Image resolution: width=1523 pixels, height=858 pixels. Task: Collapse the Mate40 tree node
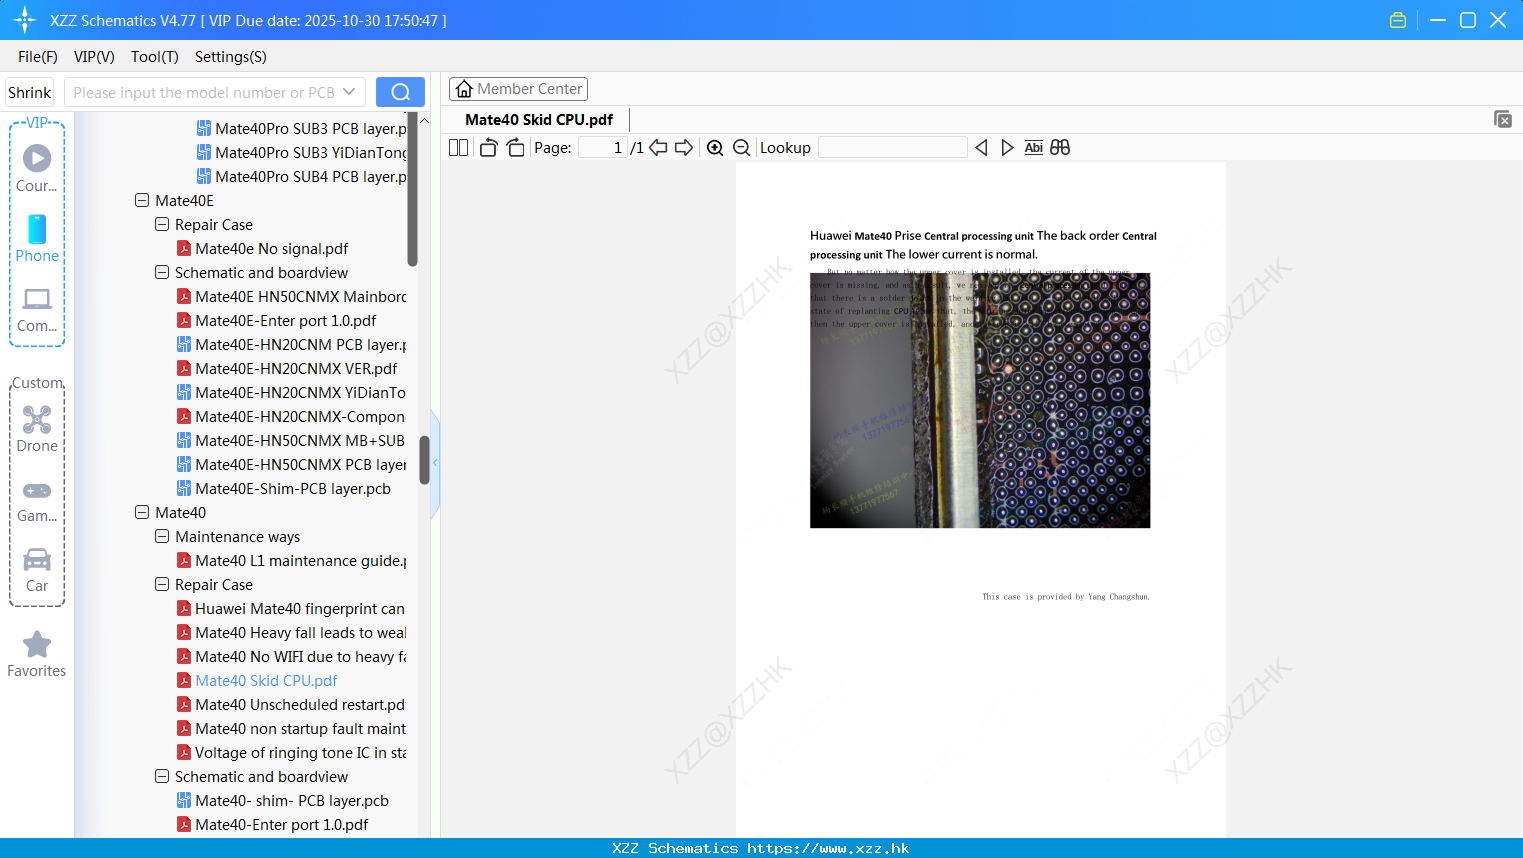tap(142, 512)
